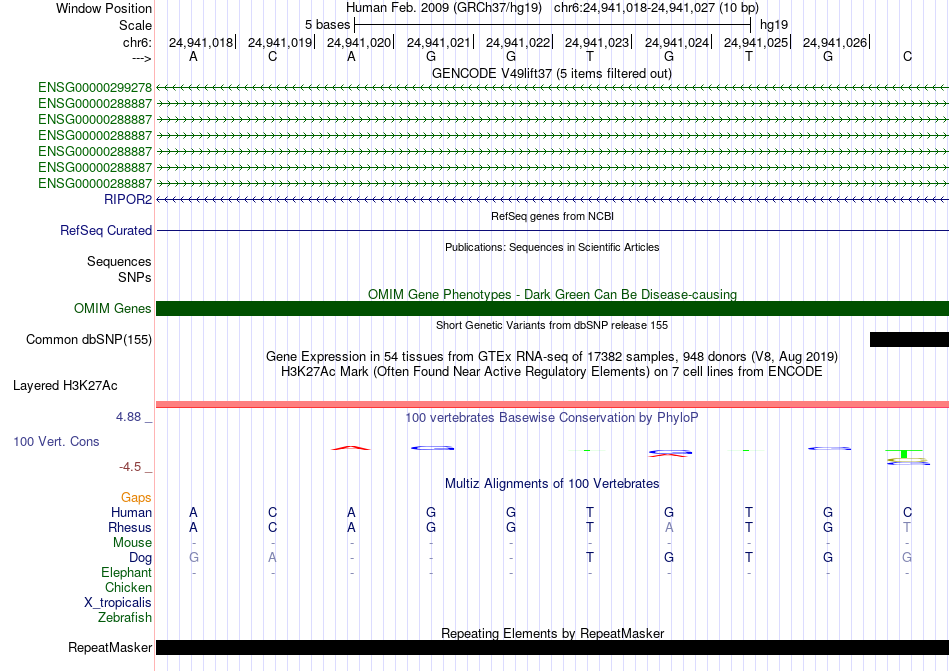
Task: Click the black RepeatMasker element bar
Action: click(552, 647)
